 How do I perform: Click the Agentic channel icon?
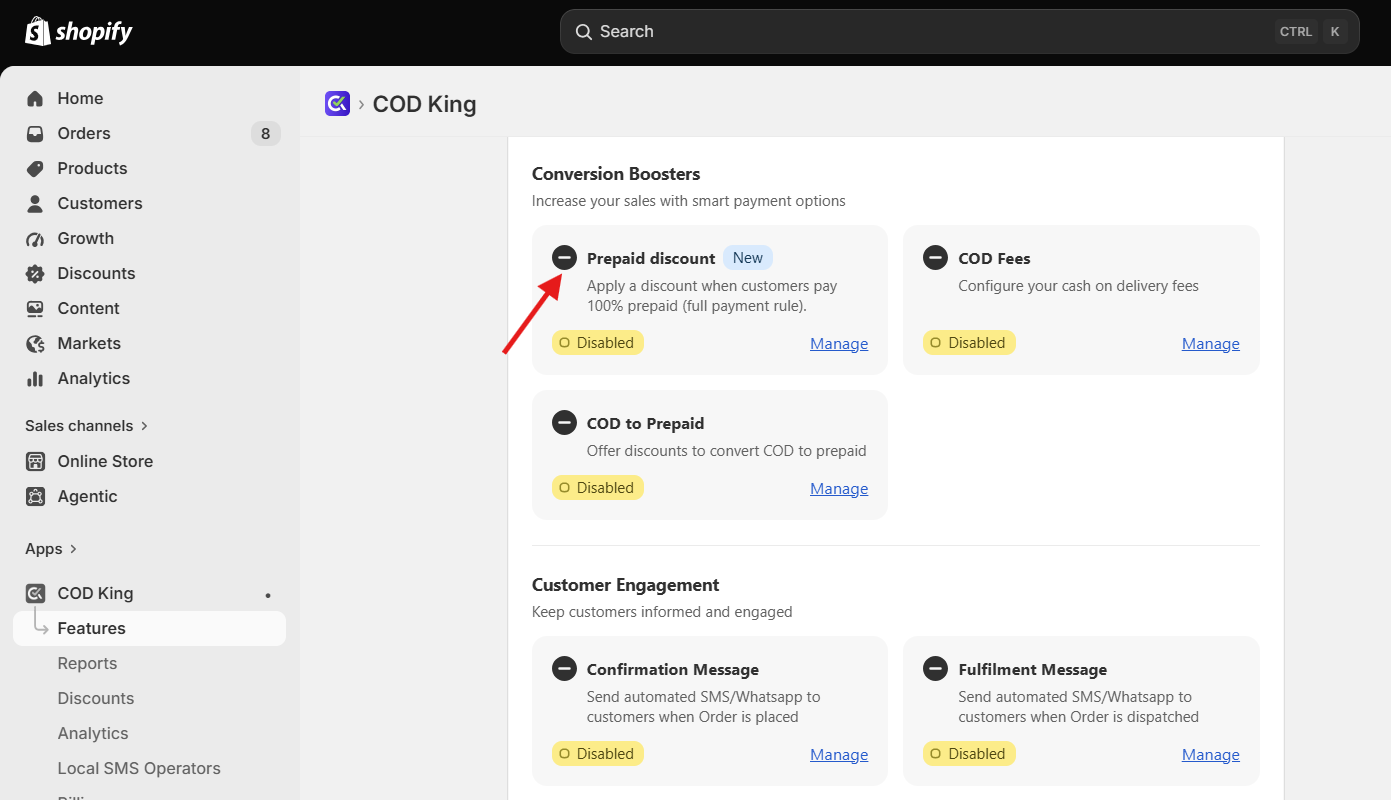[35, 496]
